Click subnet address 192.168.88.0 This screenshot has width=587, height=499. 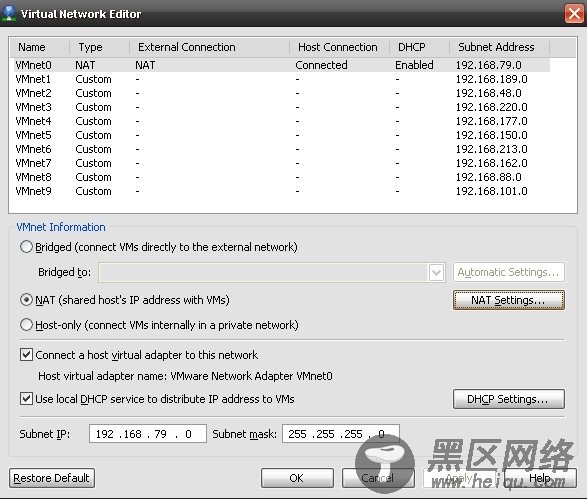[489, 177]
